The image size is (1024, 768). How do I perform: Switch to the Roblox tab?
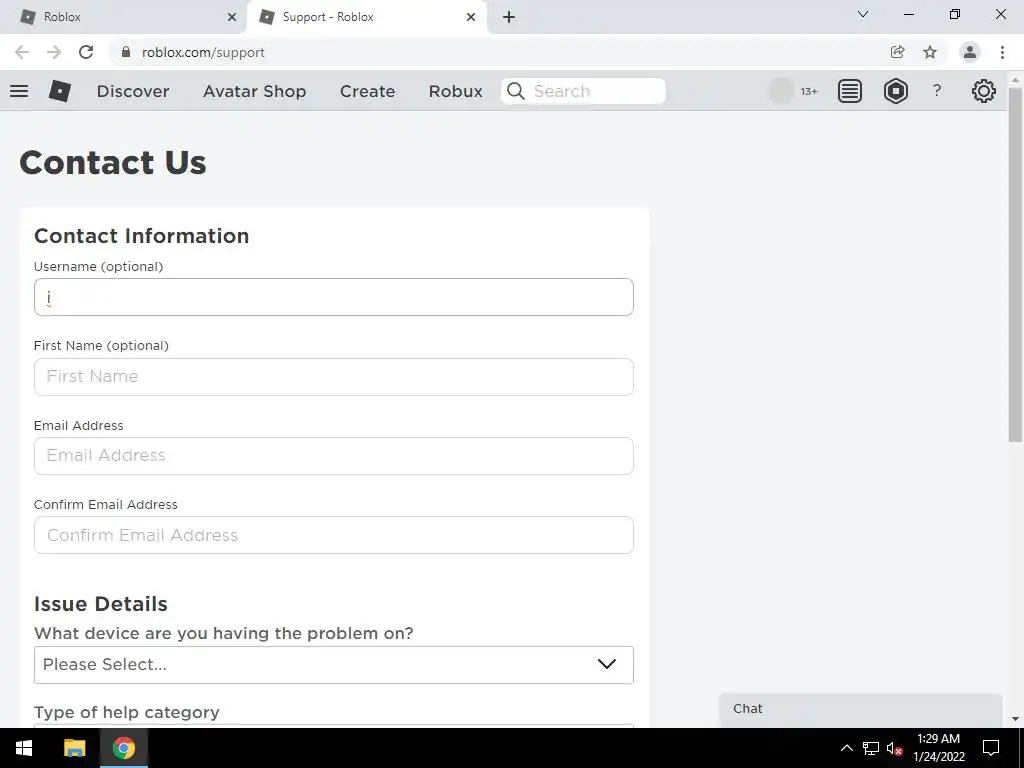[124, 17]
